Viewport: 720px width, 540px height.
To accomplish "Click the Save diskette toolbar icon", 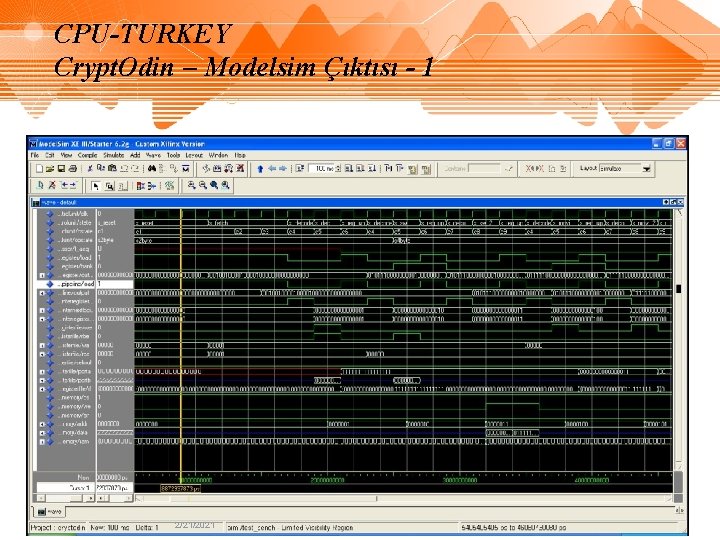I will pyautogui.click(x=61, y=169).
